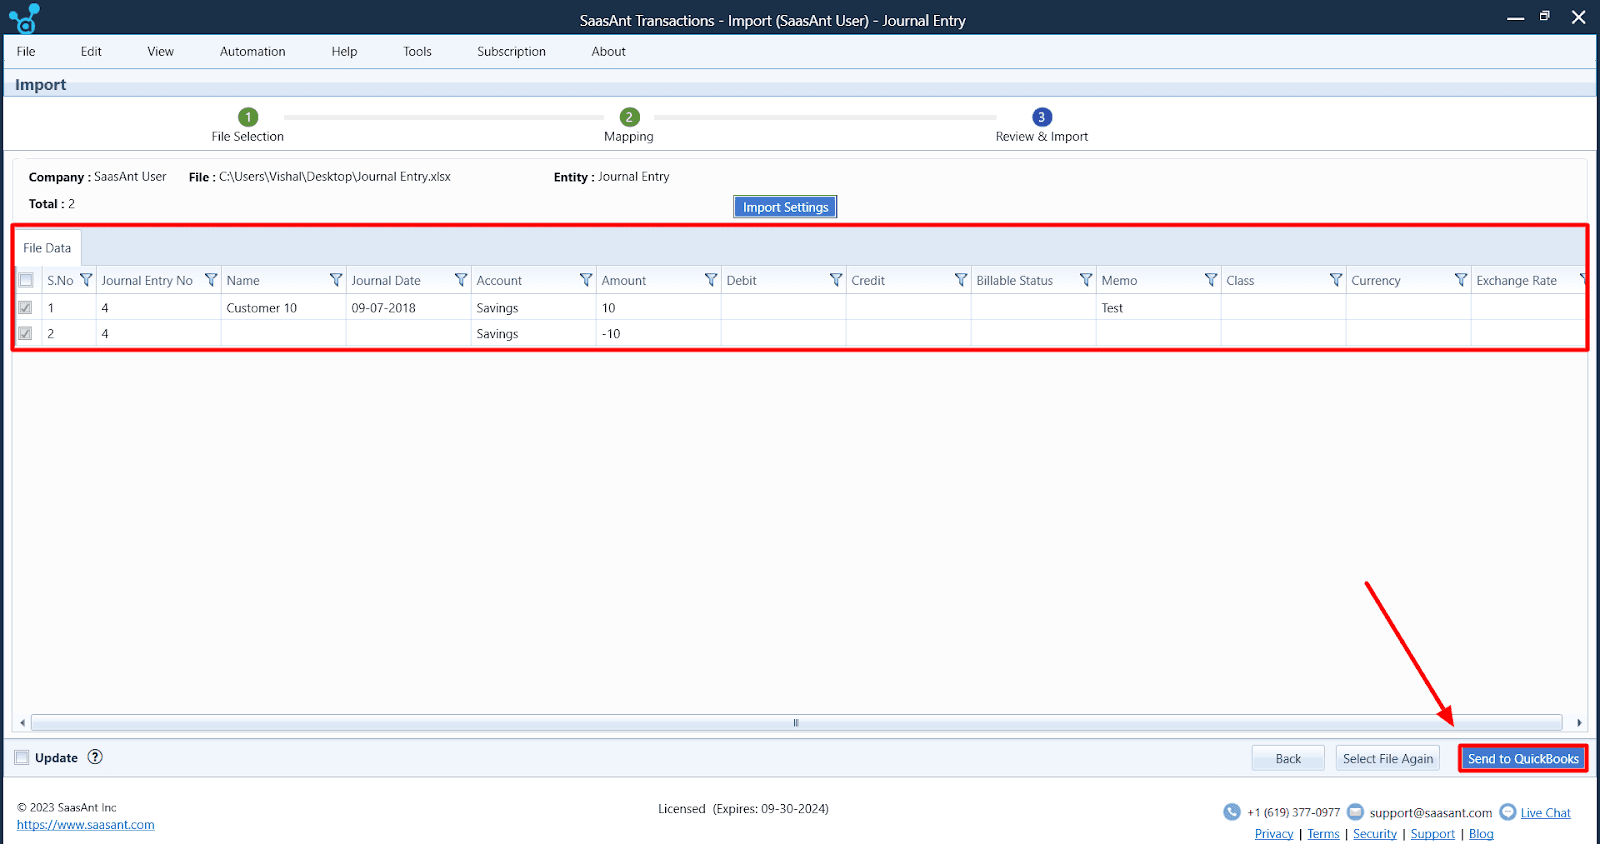Screen dimensions: 1600x844
Task: Enable the Update checkbox
Action: 22,757
